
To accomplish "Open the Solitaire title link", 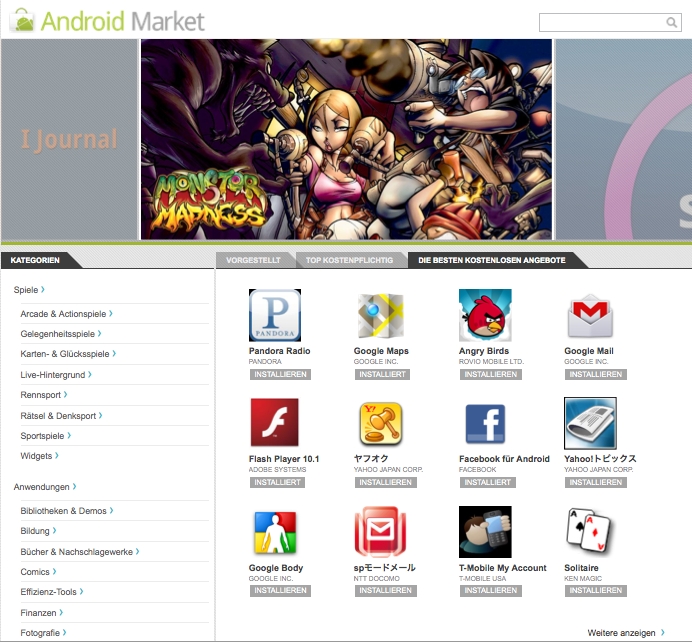I will 581,568.
